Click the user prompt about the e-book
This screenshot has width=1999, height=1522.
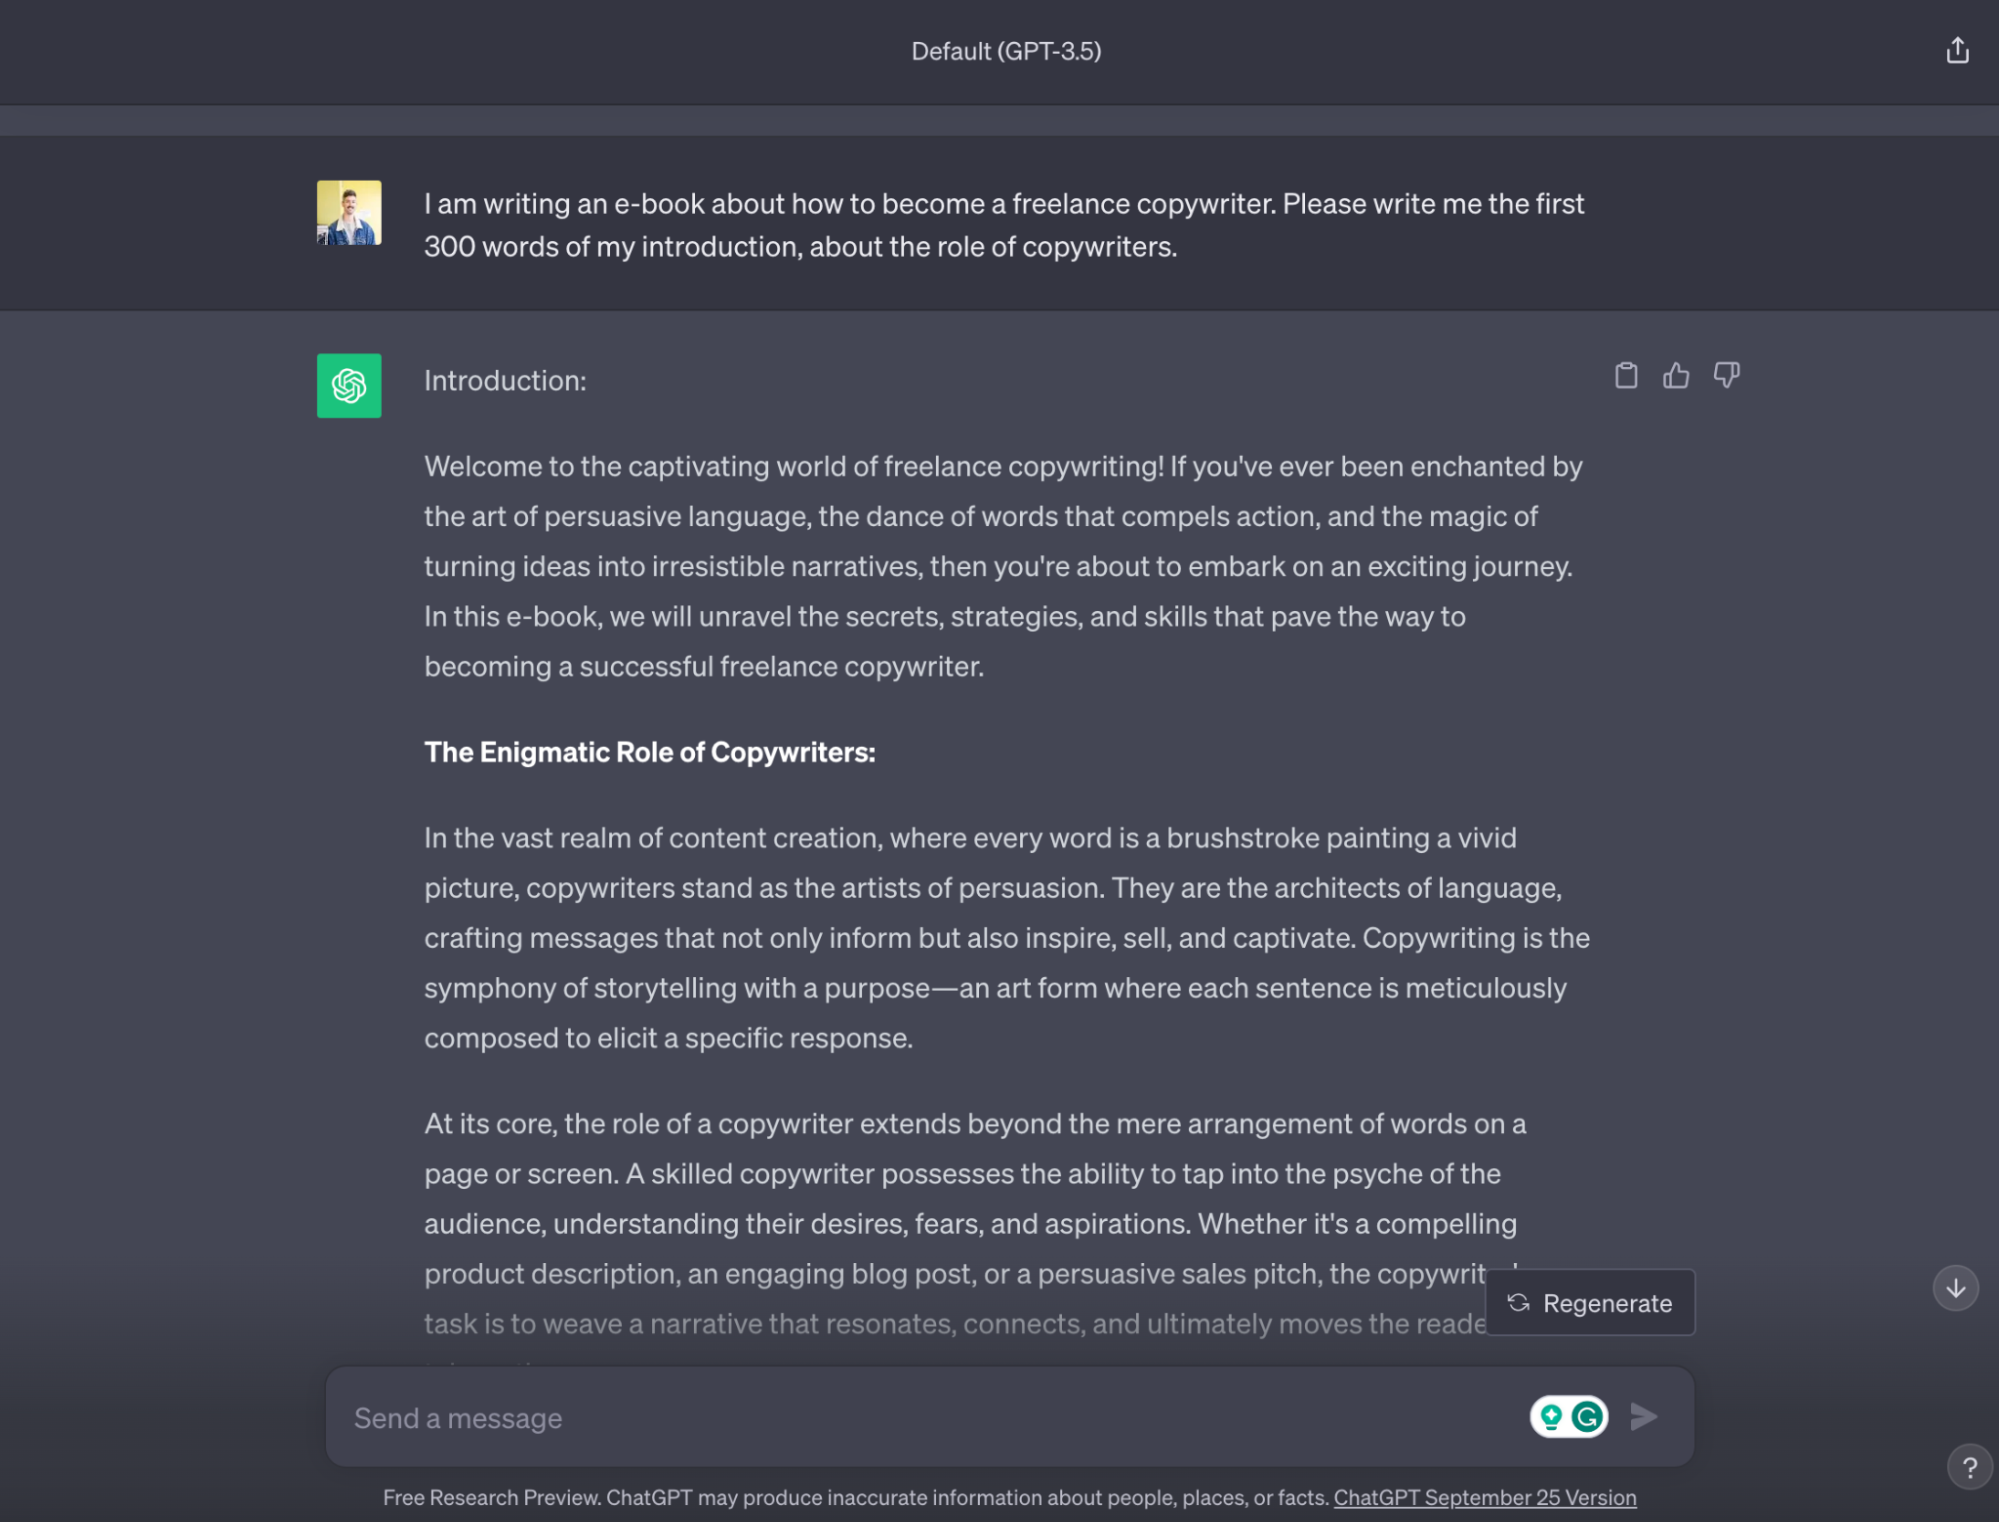[1004, 225]
